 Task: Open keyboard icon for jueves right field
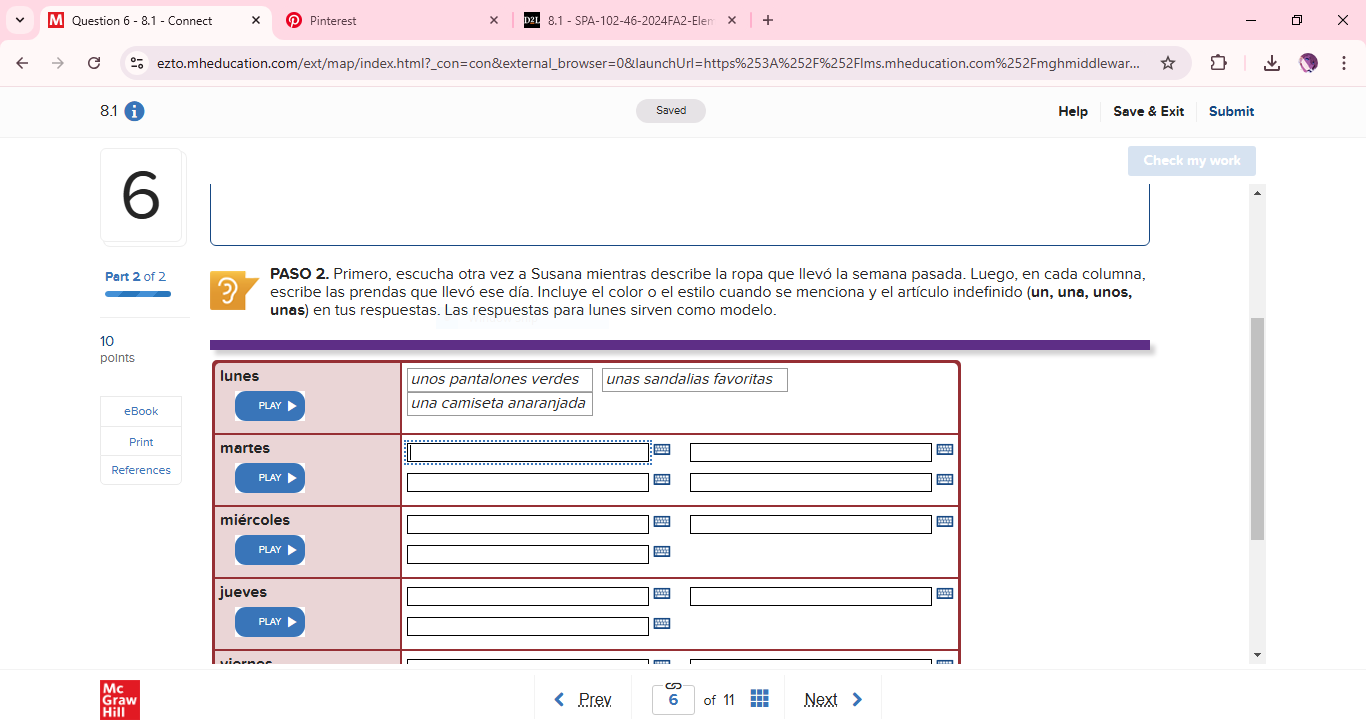coord(945,594)
